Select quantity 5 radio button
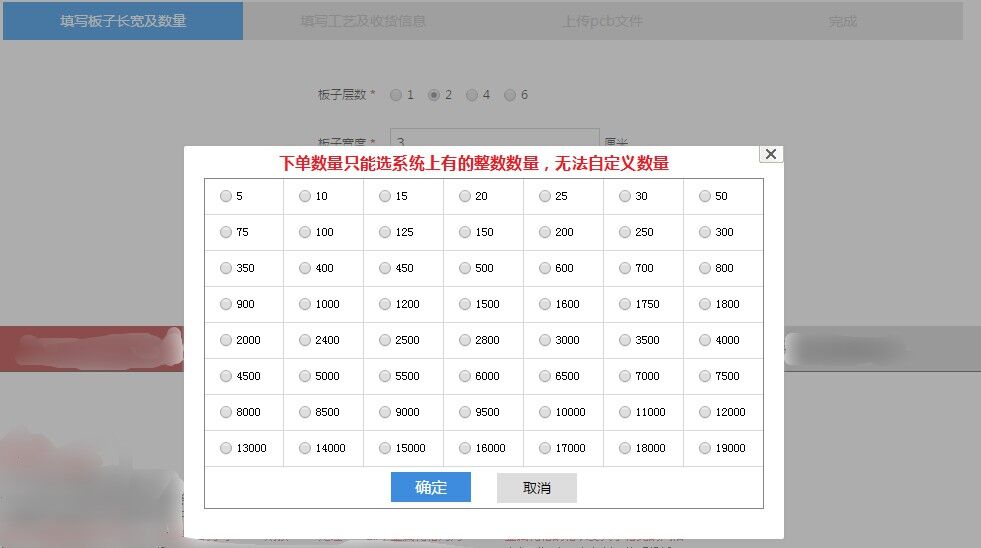981x548 pixels. point(226,197)
